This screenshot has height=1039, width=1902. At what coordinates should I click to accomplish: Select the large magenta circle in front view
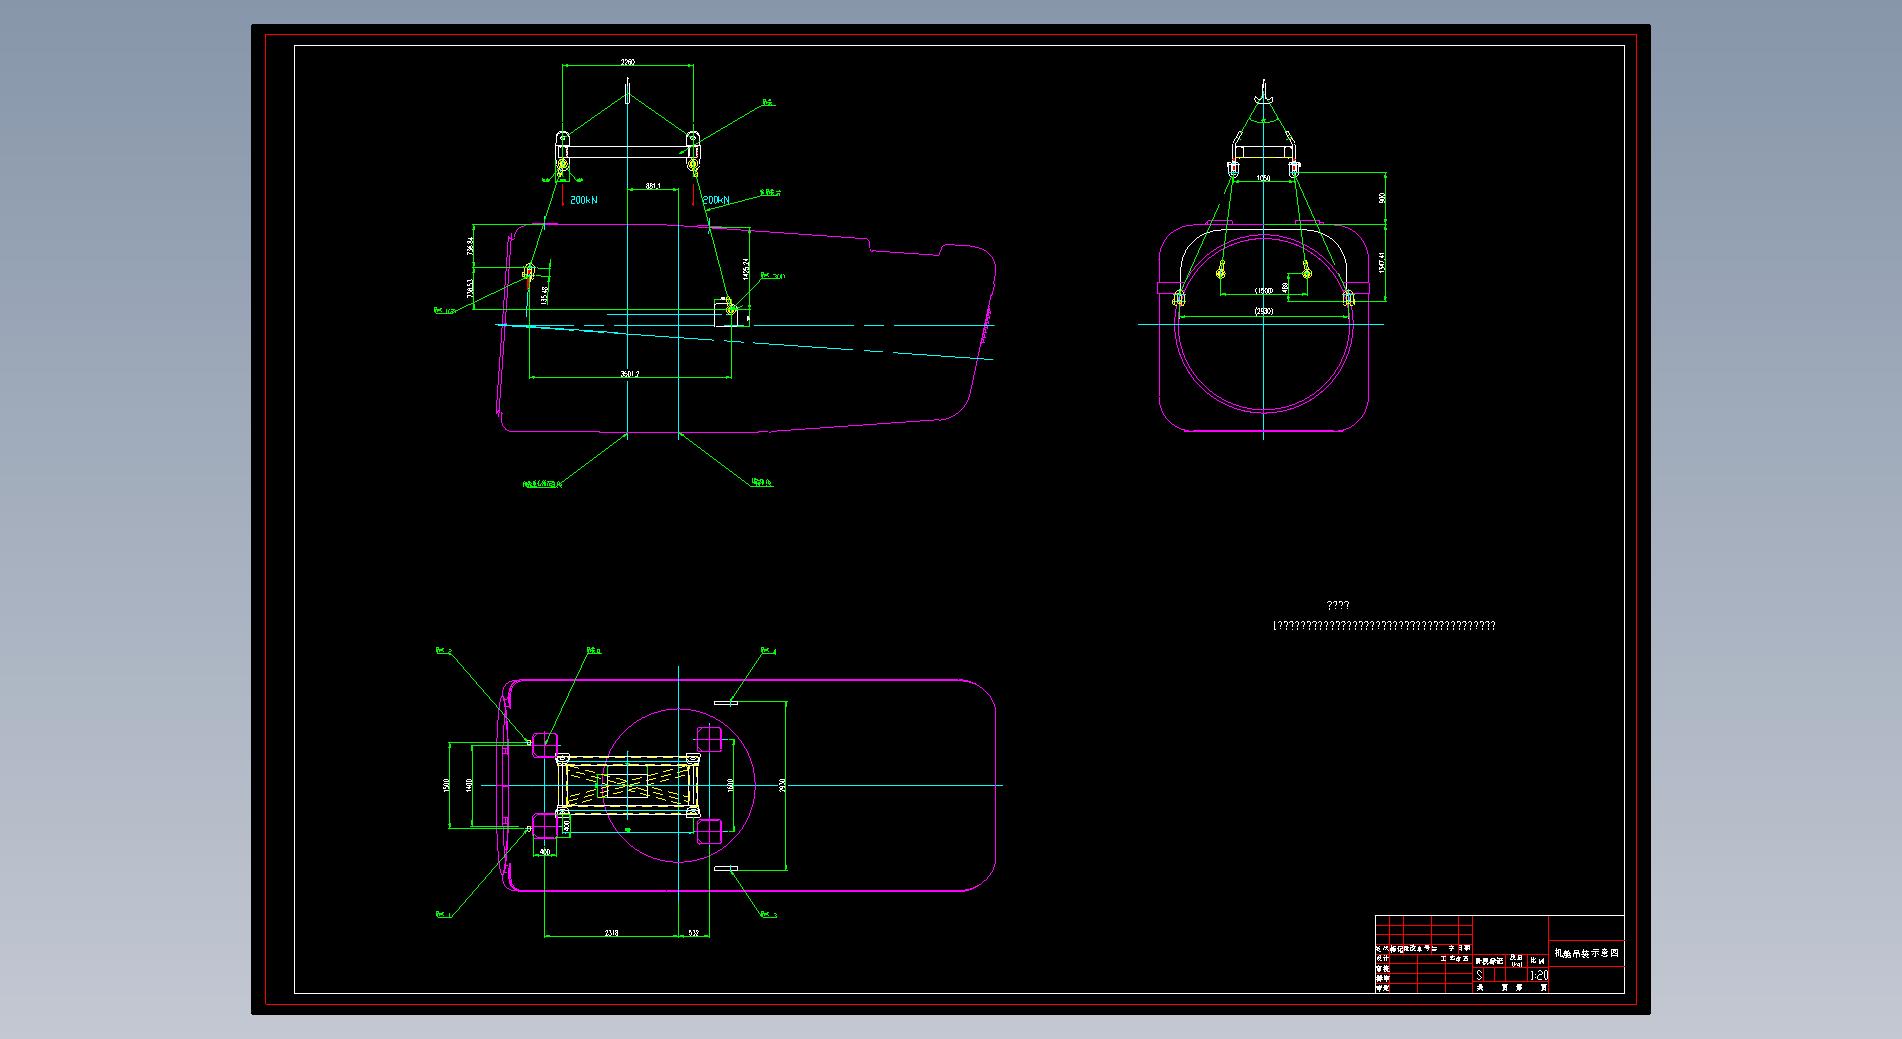1263,323
